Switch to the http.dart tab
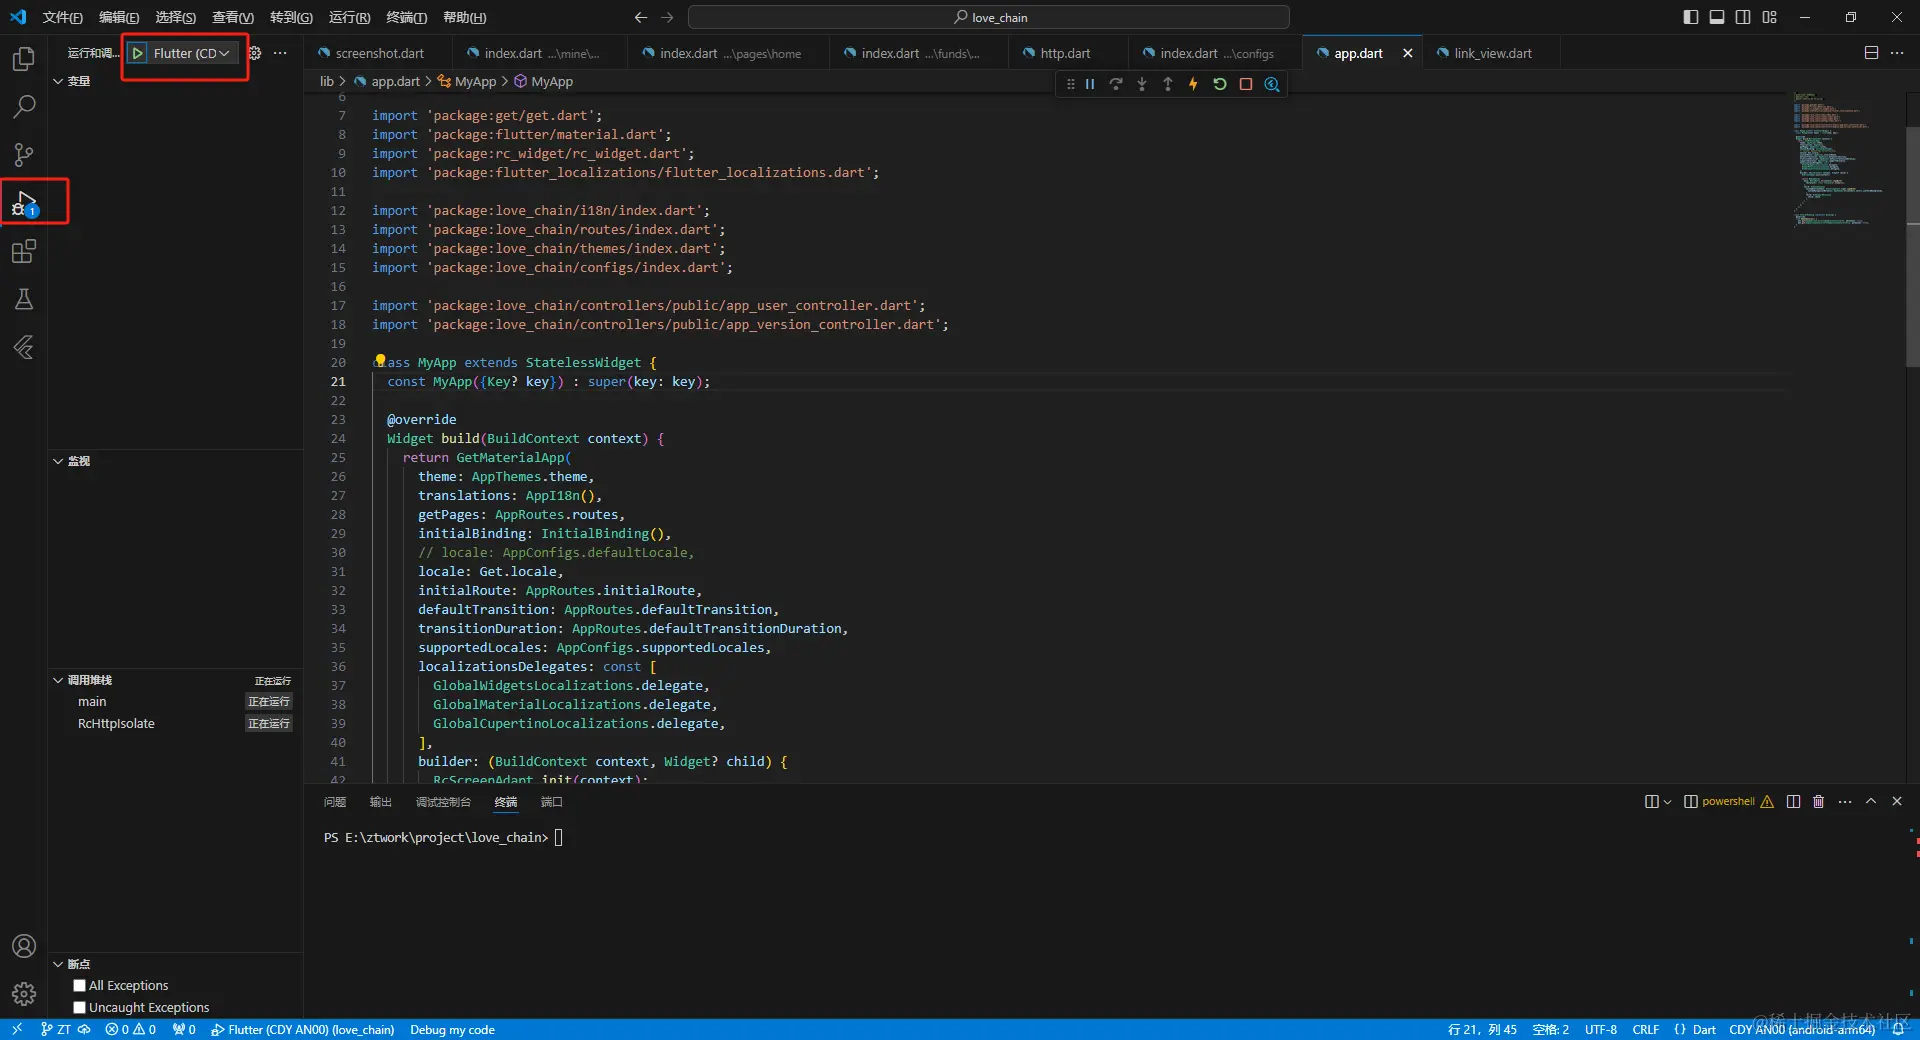This screenshot has height=1040, width=1920. point(1064,53)
